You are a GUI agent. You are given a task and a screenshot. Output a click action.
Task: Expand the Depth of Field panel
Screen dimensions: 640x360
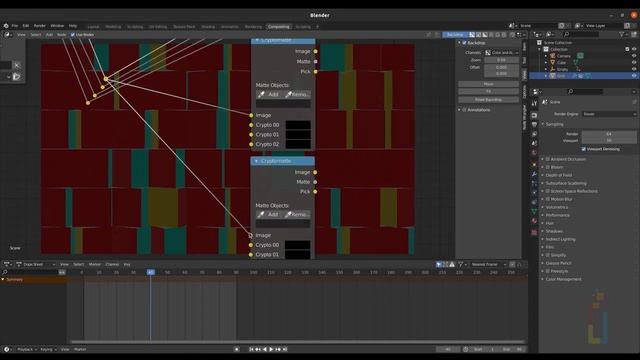pos(559,175)
